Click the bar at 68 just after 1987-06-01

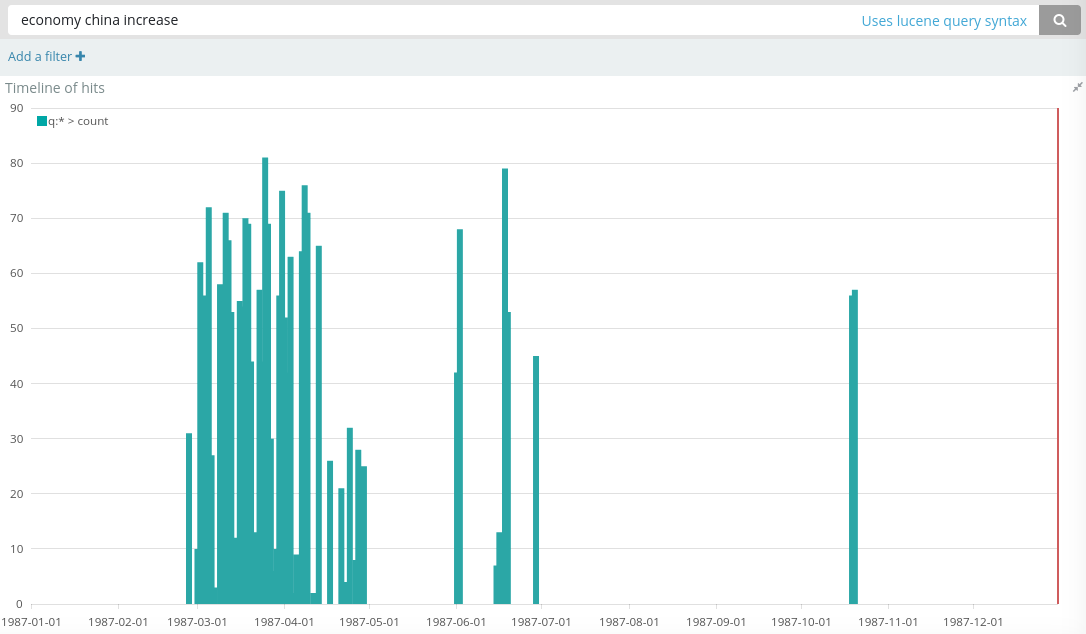[x=460, y=416]
